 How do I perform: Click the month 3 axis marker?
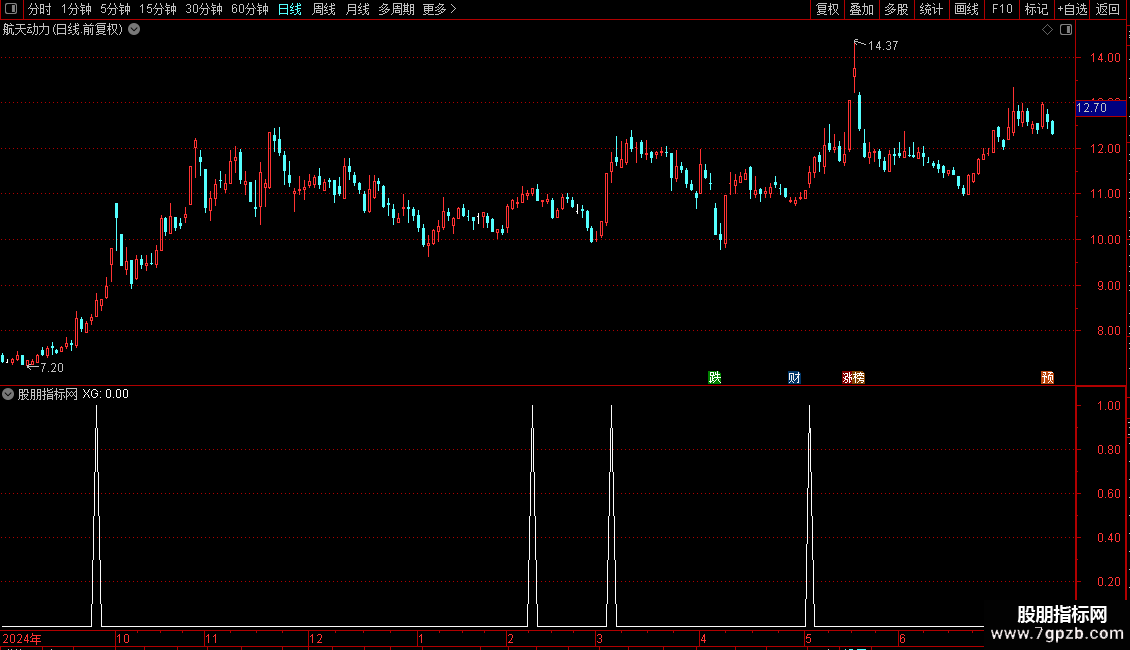pos(599,639)
